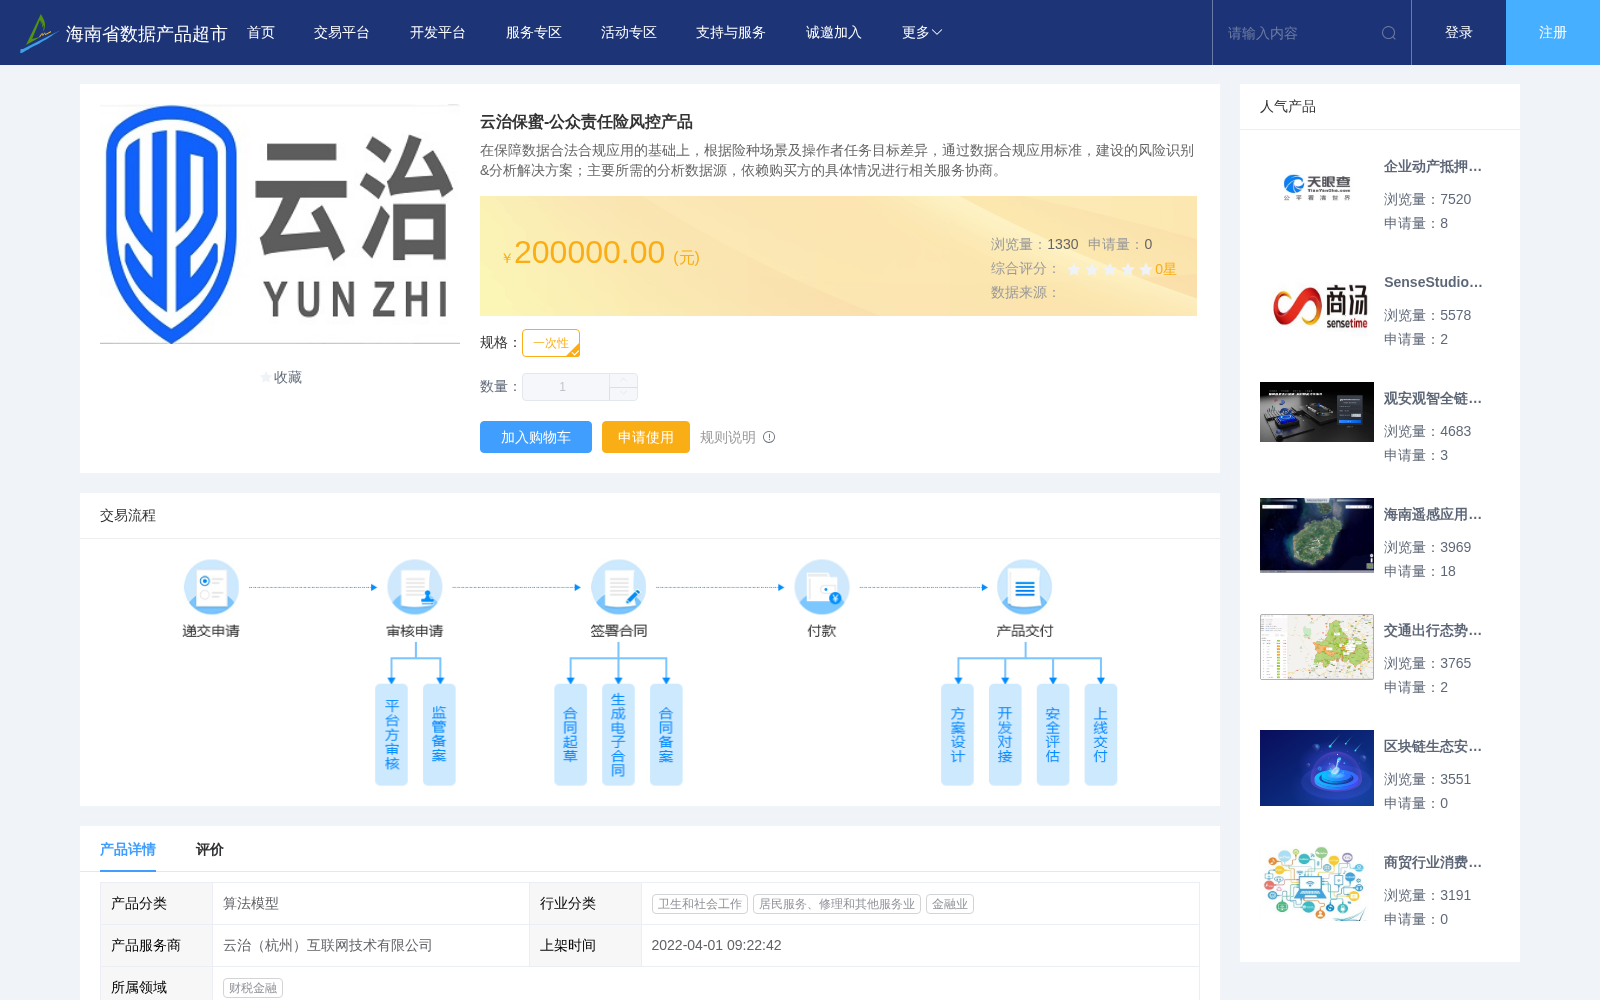The height and width of the screenshot is (1000, 1600).
Task: Open the 区块链生态安 product thumbnail
Action: (x=1317, y=768)
